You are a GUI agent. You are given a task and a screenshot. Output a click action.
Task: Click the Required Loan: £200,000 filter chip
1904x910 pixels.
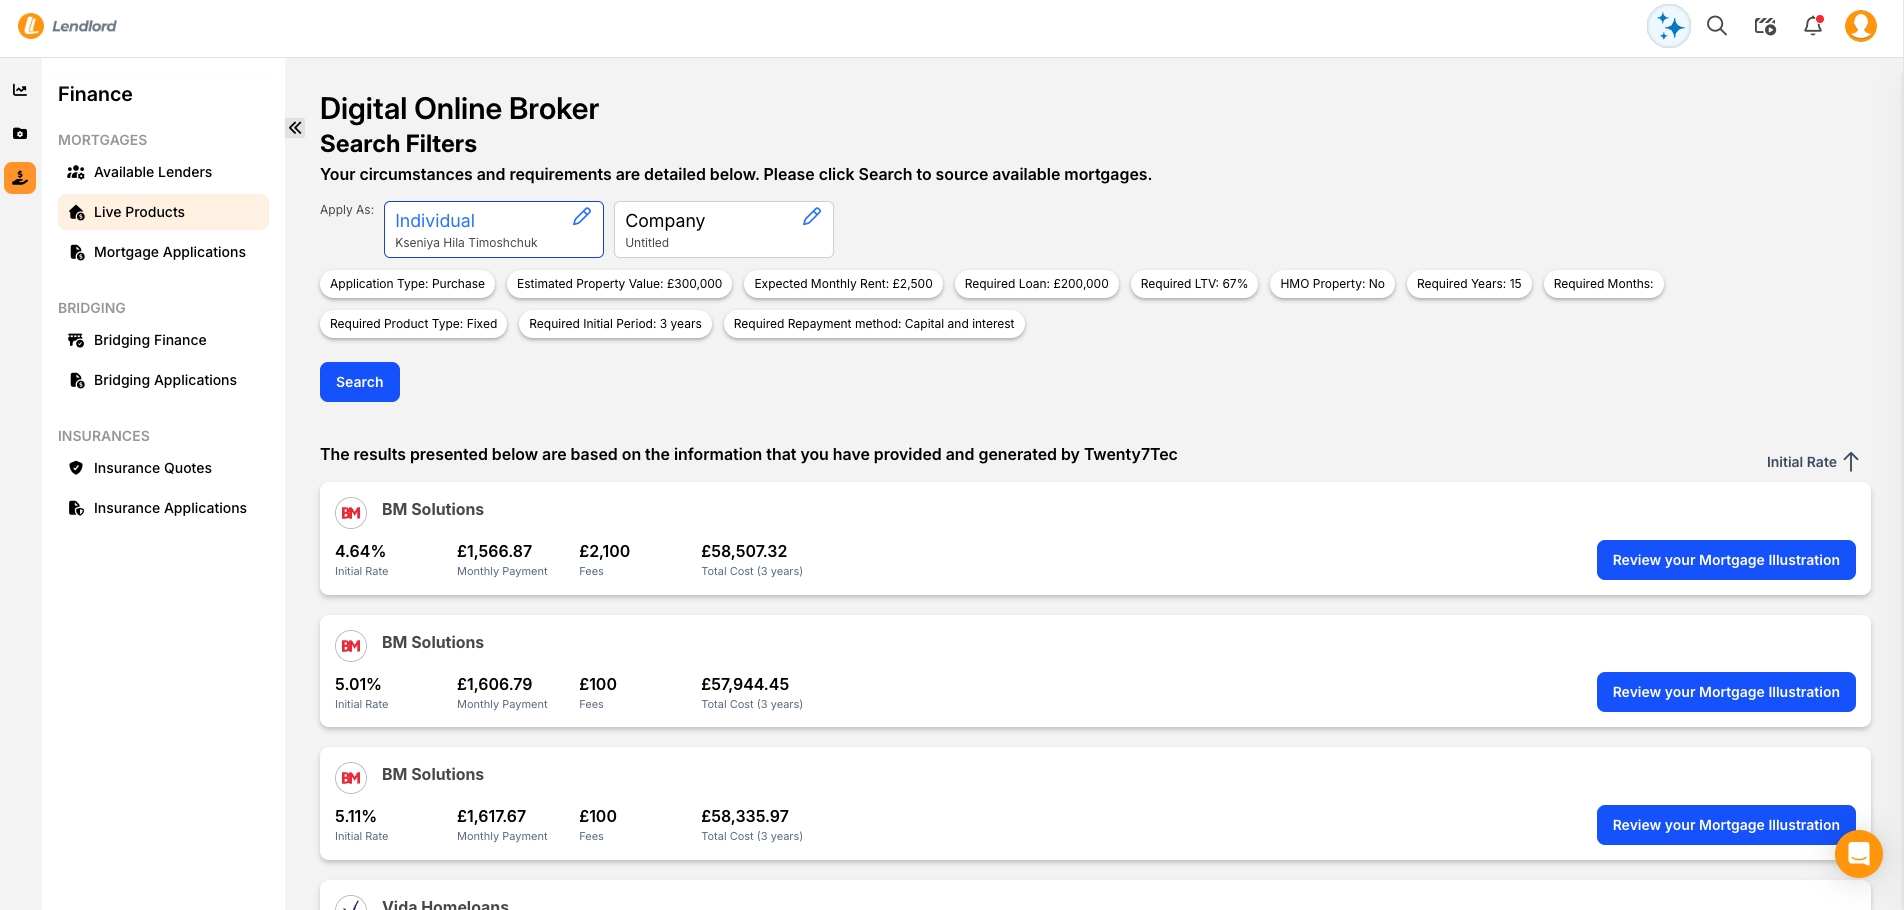1036,284
